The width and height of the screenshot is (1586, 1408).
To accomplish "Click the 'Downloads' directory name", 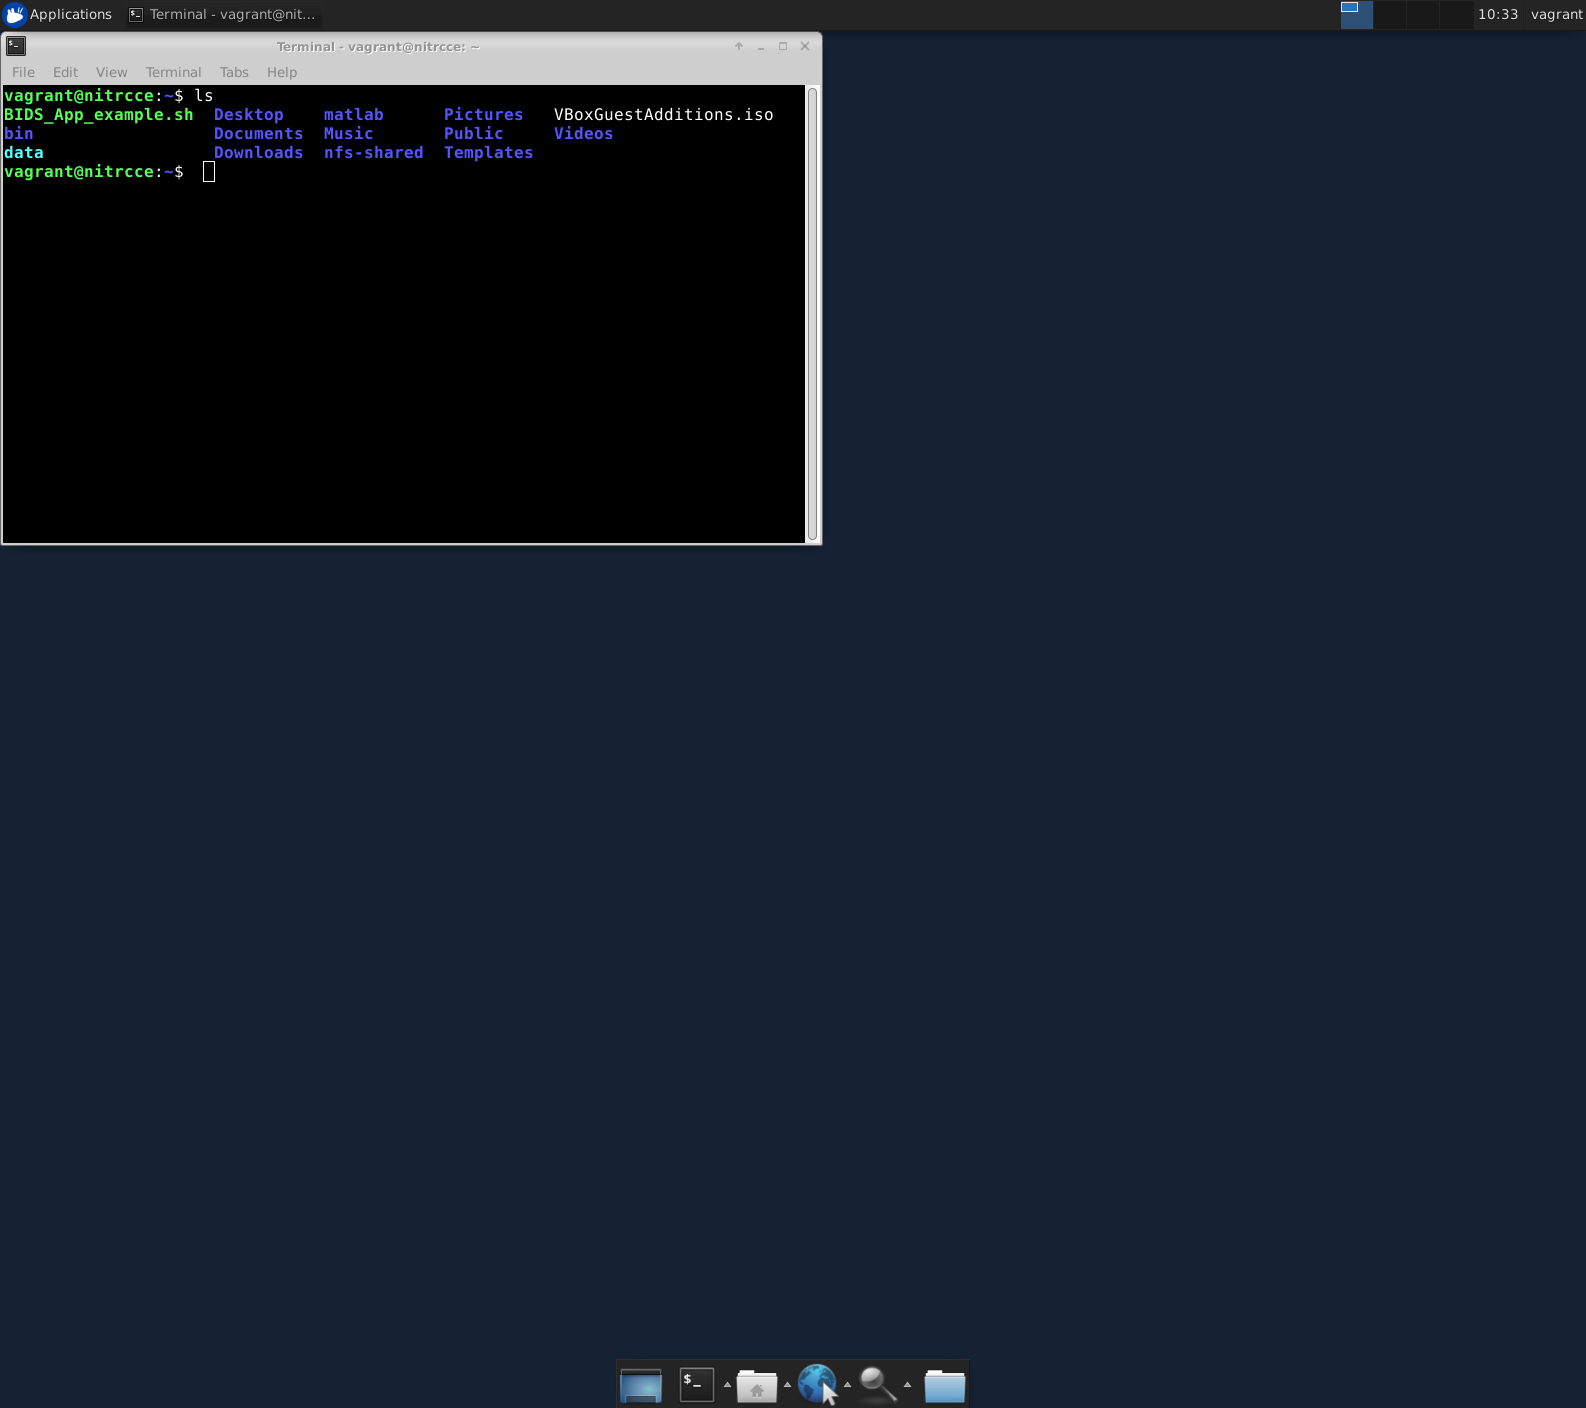I will tap(259, 153).
